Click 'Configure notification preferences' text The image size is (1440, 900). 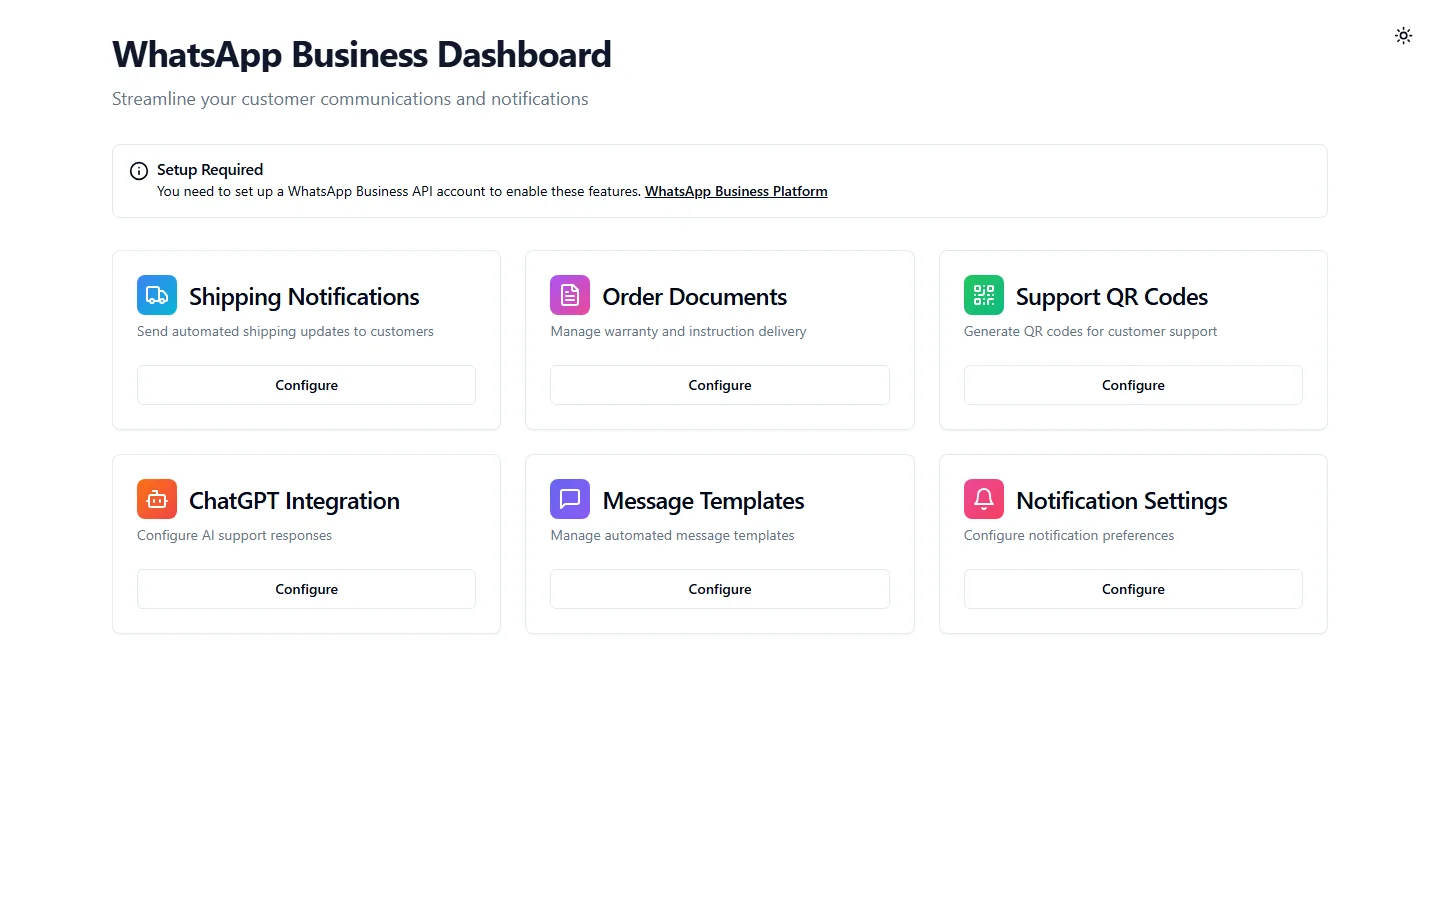(1069, 536)
